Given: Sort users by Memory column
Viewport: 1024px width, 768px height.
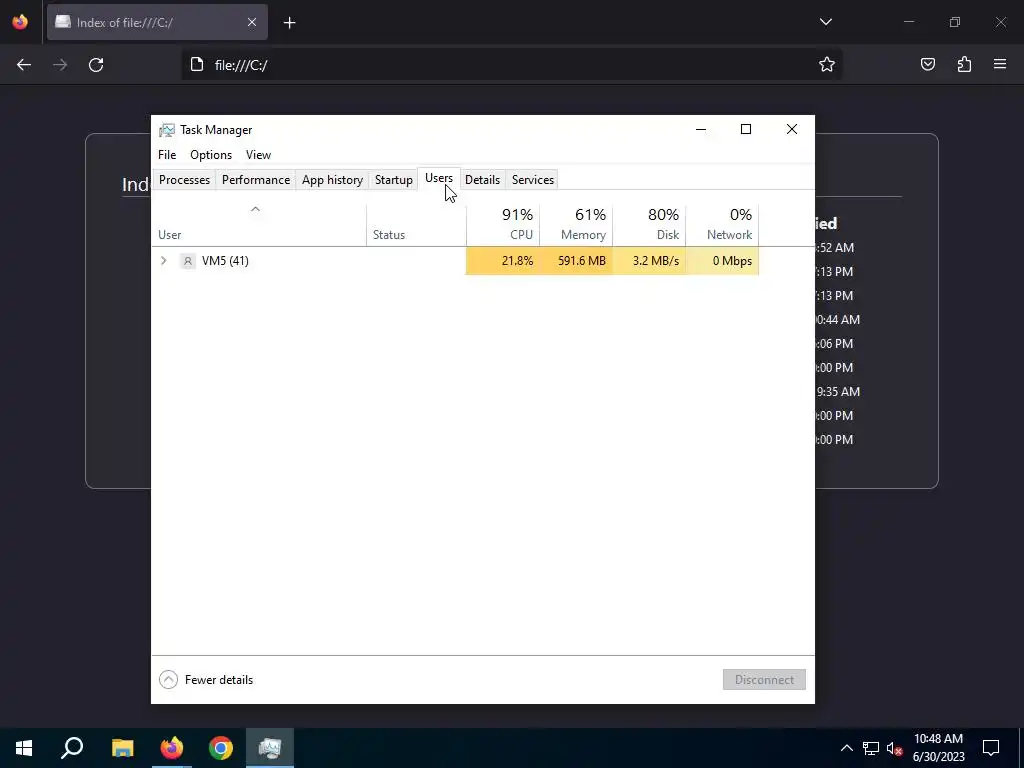Looking at the screenshot, I should coord(576,225).
